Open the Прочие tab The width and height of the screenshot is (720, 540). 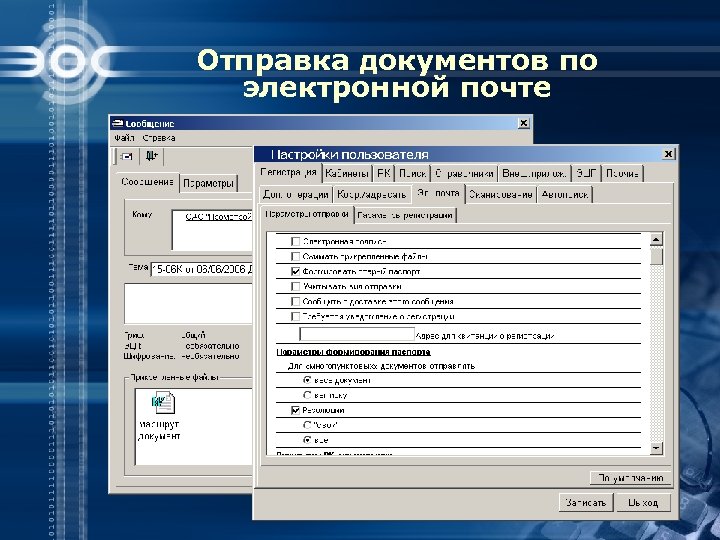pos(622,174)
